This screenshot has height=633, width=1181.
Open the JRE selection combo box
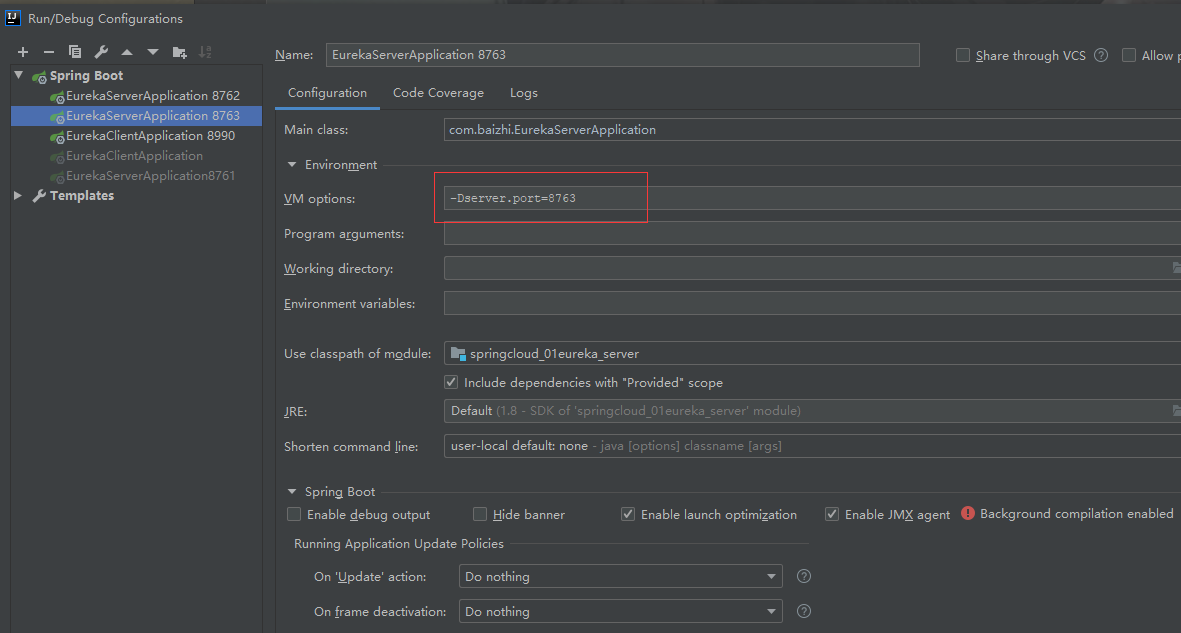tap(812, 411)
